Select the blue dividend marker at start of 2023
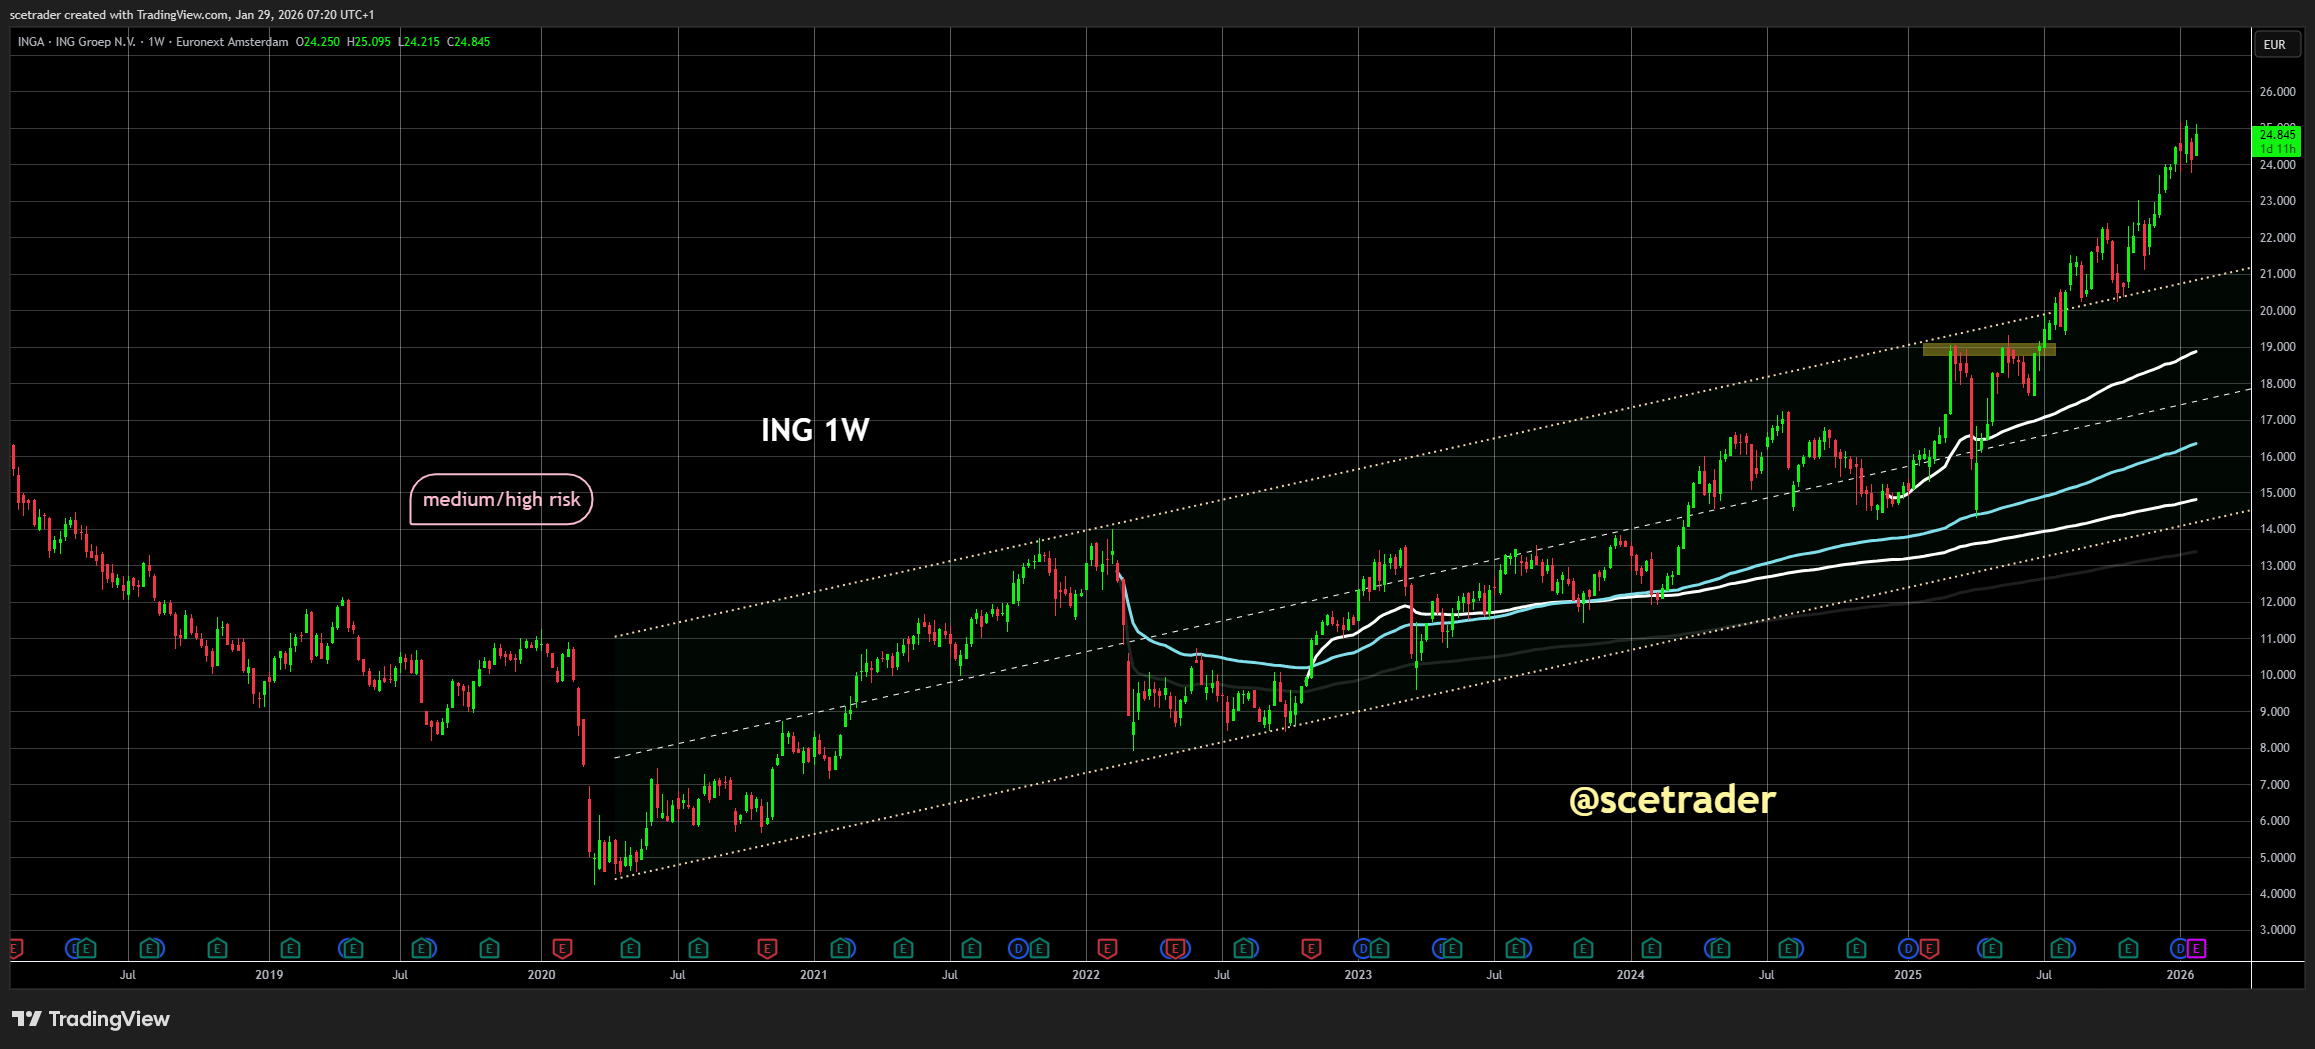The height and width of the screenshot is (1049, 2315). 1362,948
